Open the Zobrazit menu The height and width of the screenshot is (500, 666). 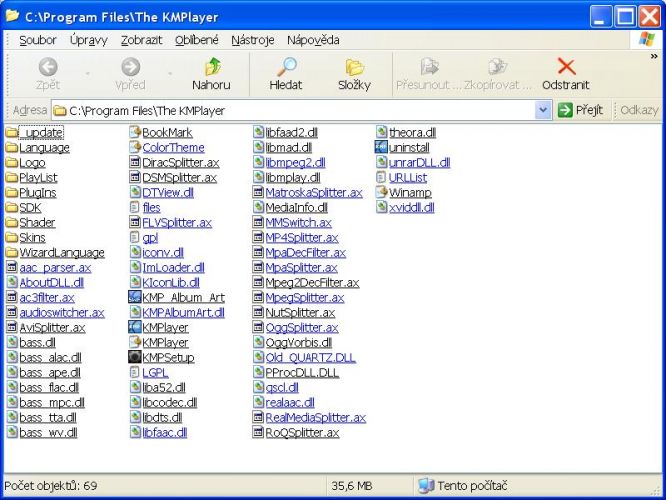pyautogui.click(x=141, y=40)
